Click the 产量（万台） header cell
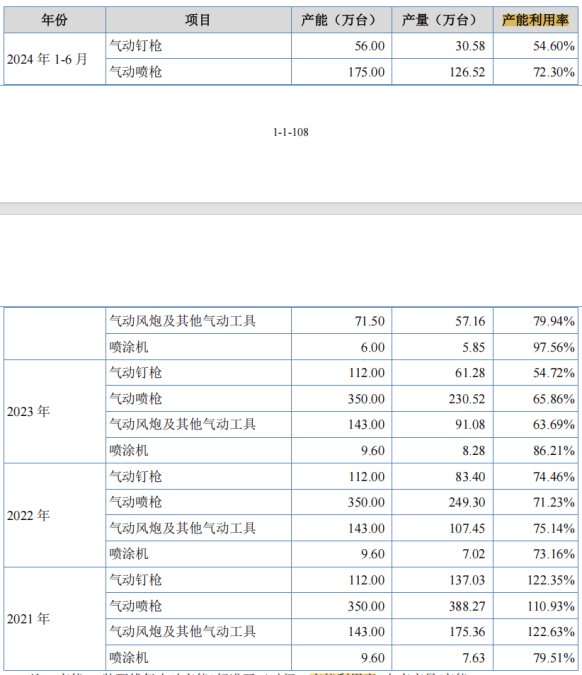582x675 pixels. [x=442, y=20]
